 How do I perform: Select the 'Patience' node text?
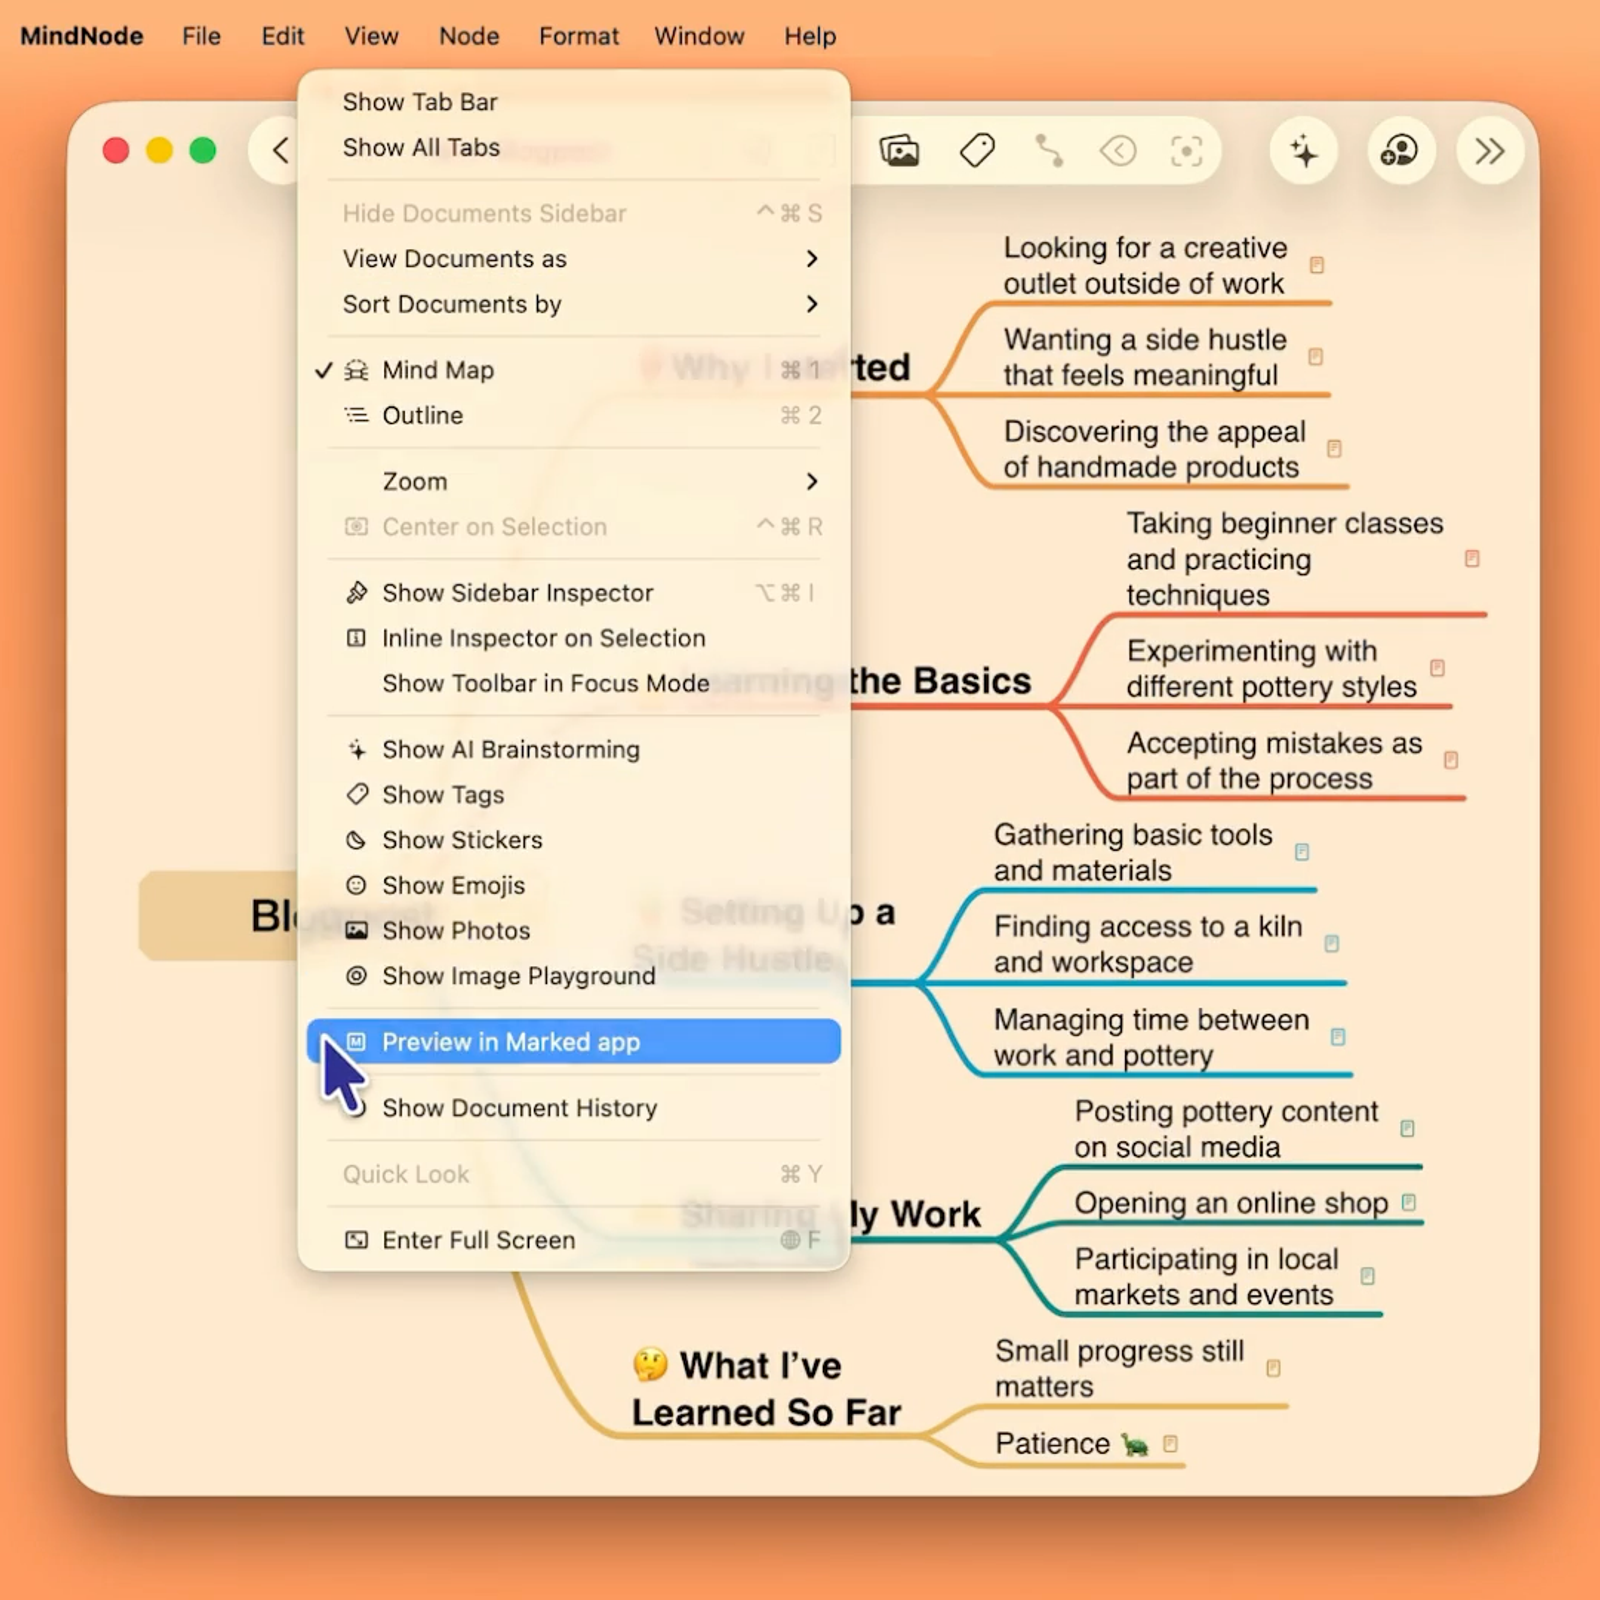[1052, 1443]
